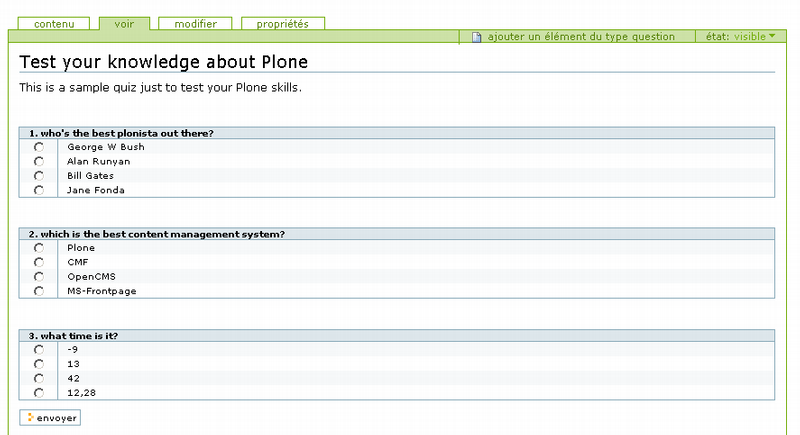Click the envoyer submit button
Screen dimensions: 800x435
point(50,417)
